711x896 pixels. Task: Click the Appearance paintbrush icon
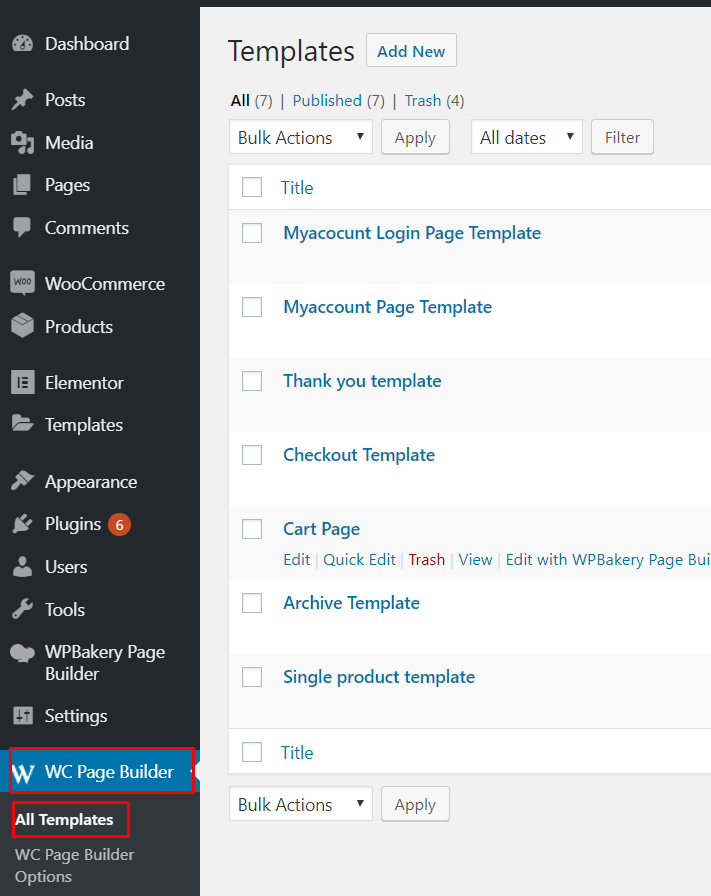(23, 482)
